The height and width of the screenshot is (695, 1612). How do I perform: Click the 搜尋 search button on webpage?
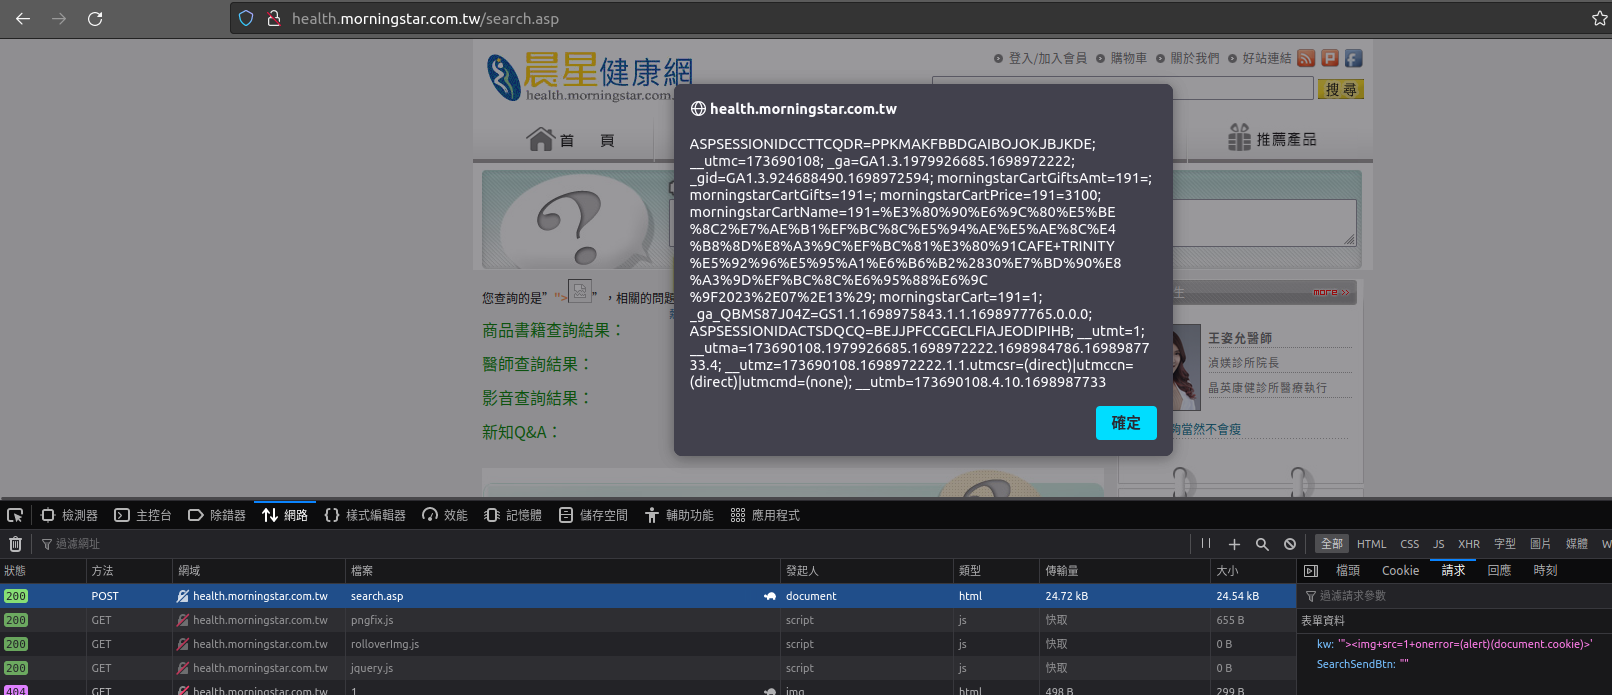tap(1341, 89)
